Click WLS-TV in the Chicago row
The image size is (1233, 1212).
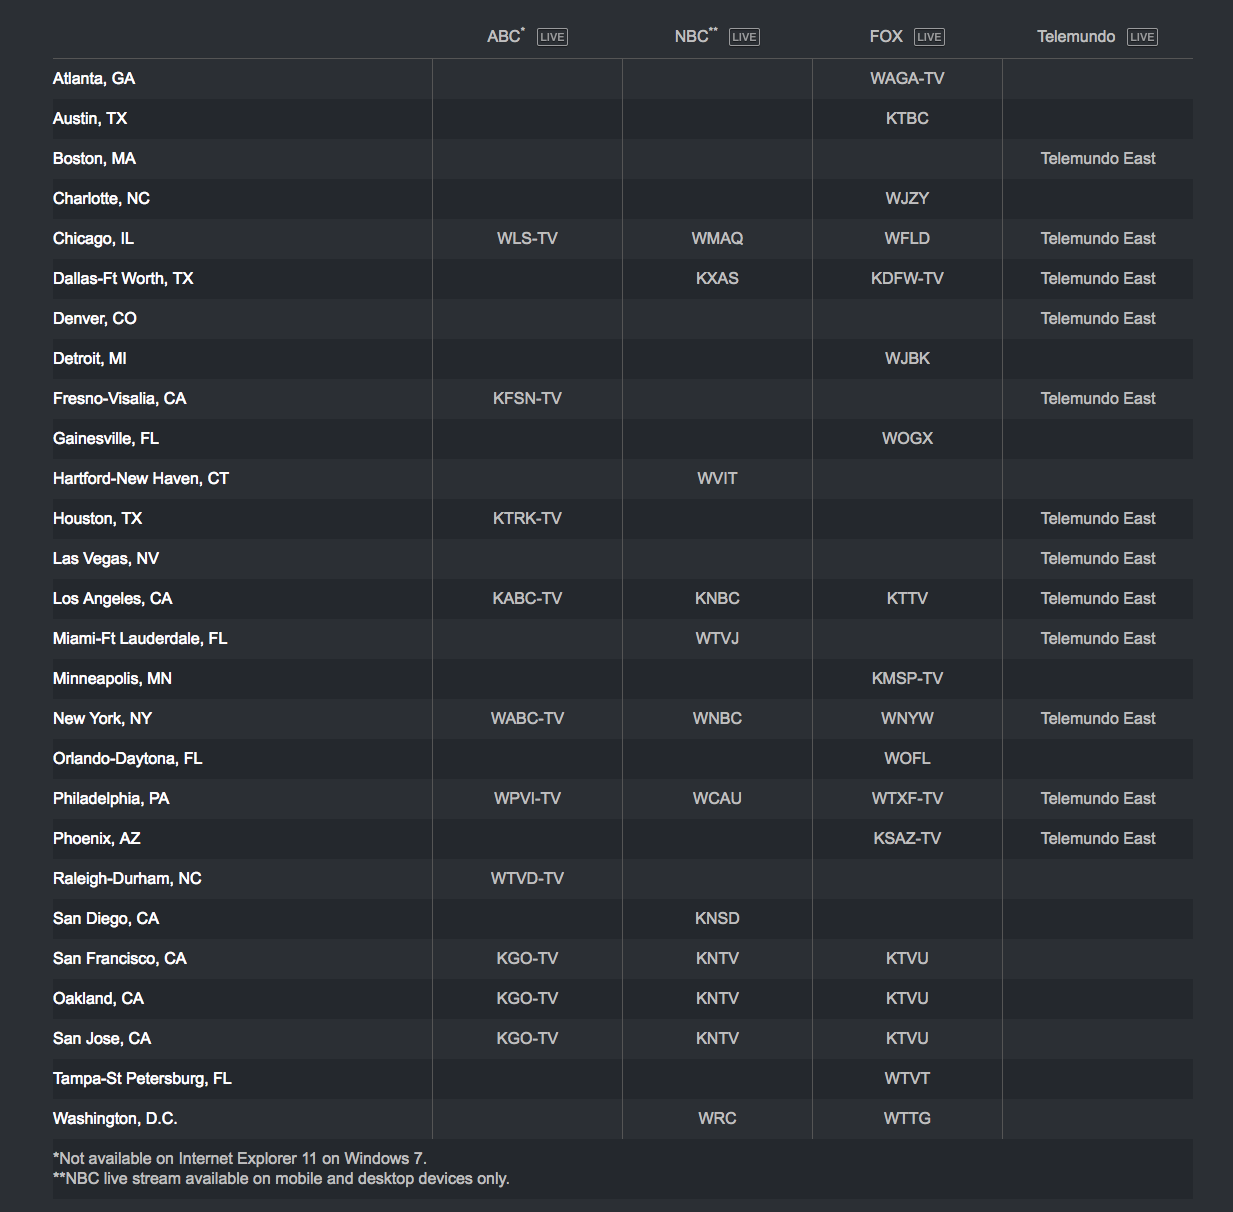click(527, 239)
